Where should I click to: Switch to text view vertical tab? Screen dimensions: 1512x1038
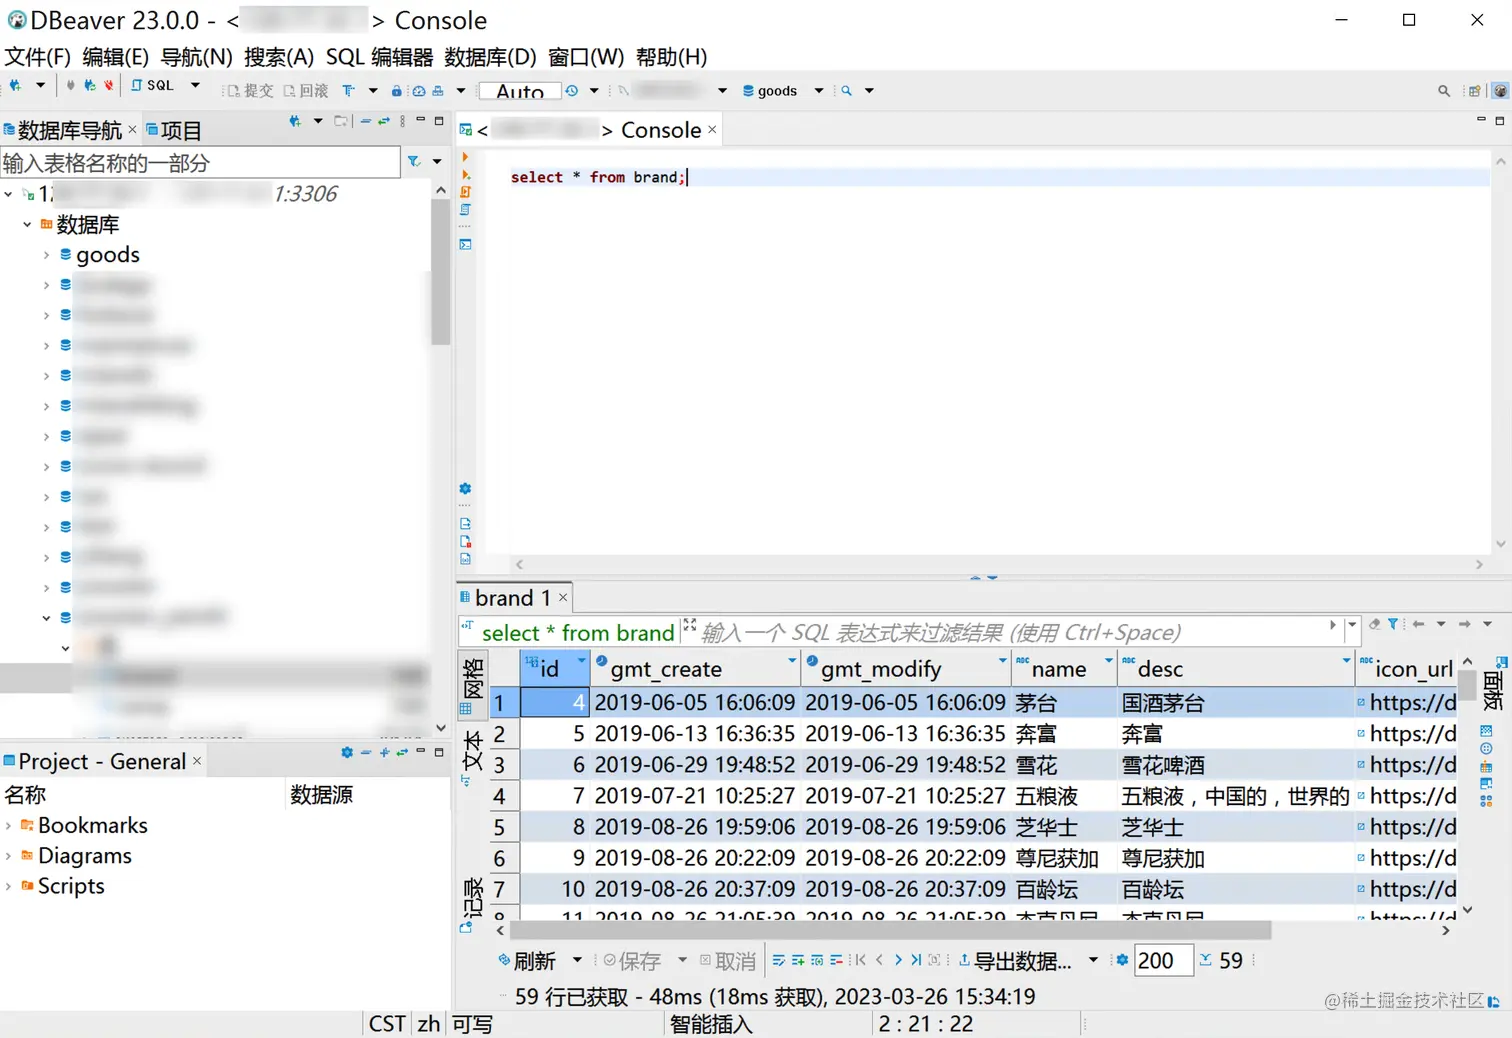coord(473,758)
